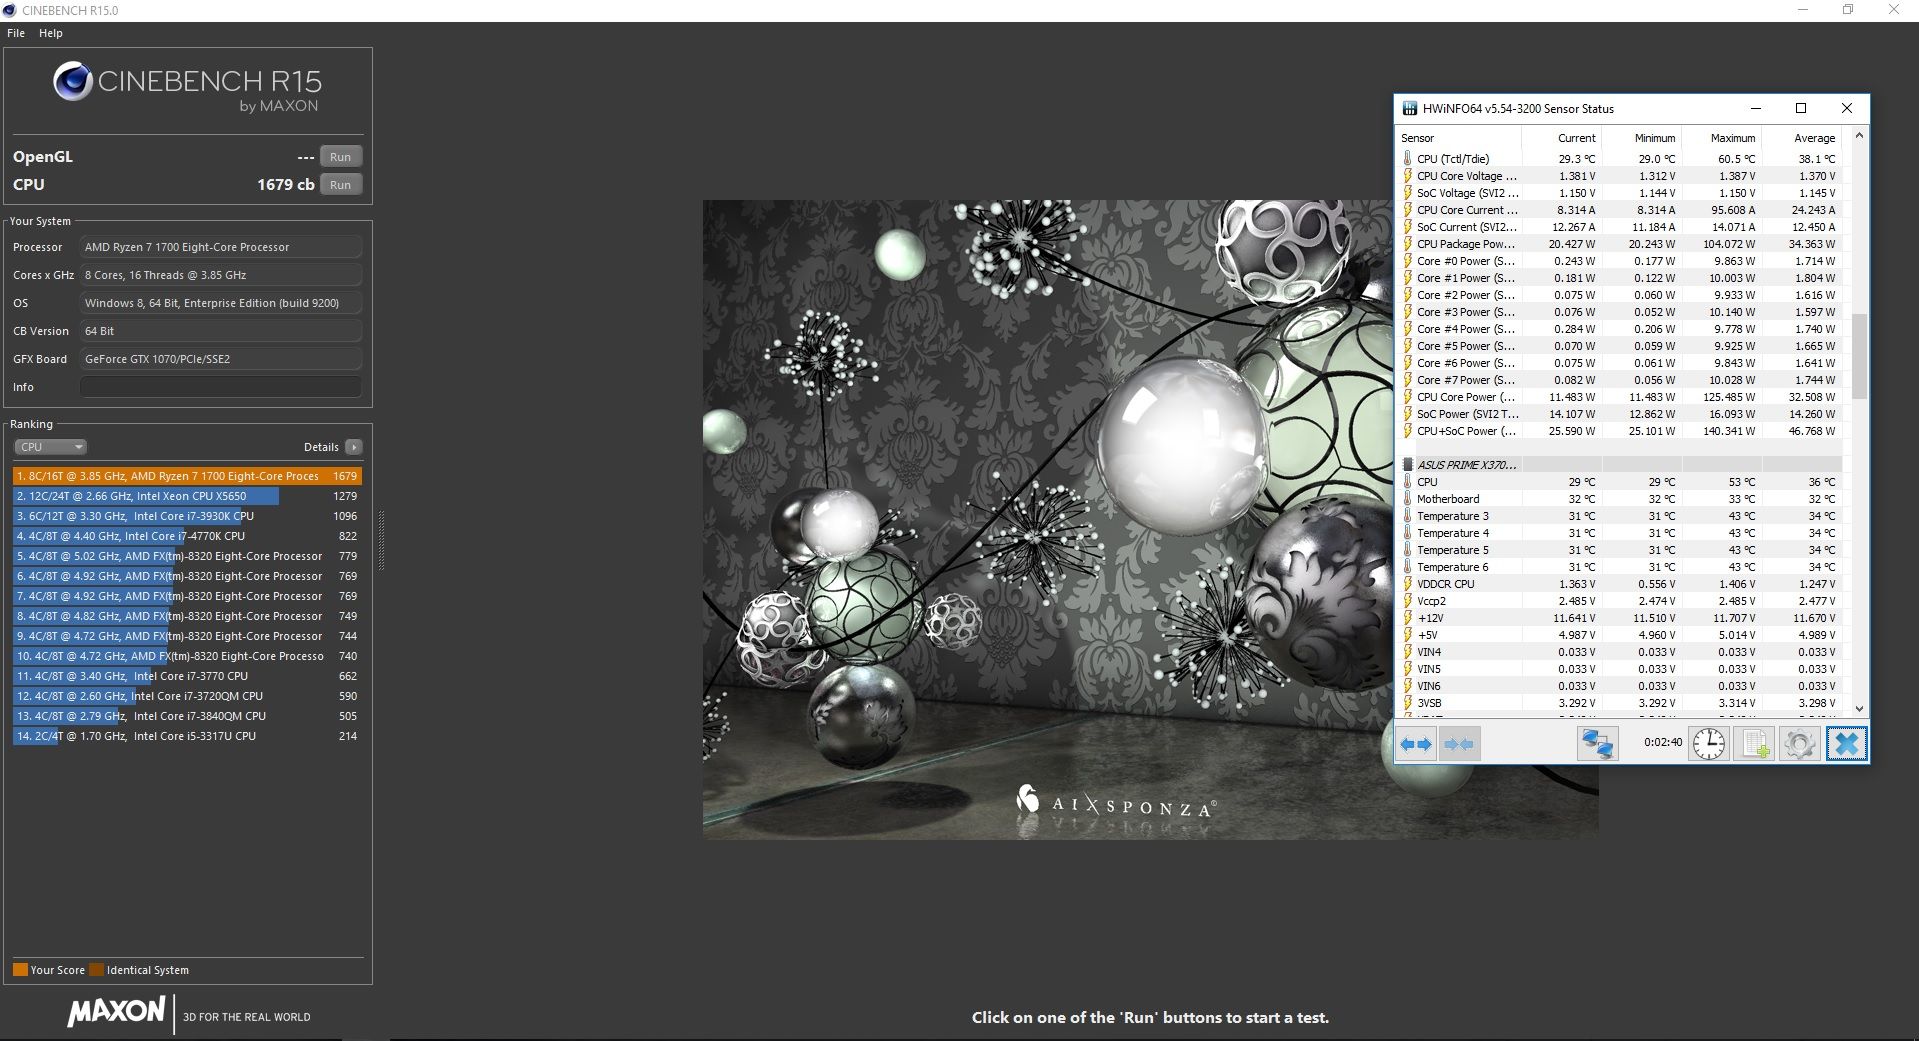Open the CPU ranking type dropdown

(50, 447)
